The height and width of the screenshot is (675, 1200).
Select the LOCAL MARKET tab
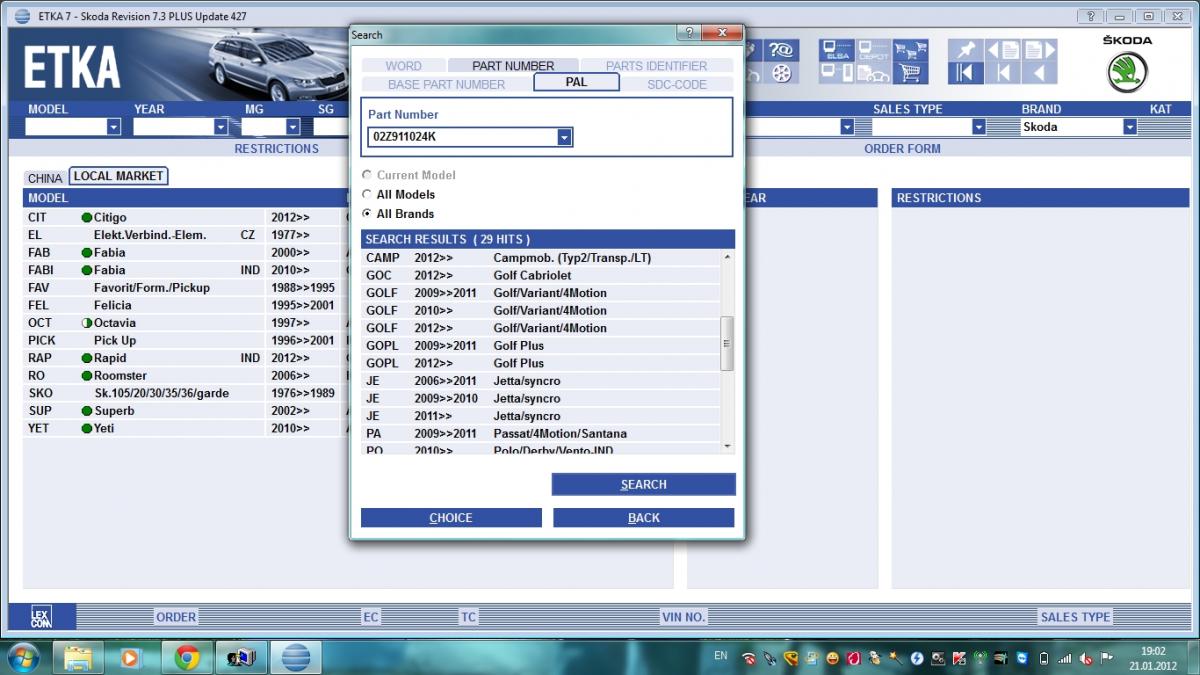point(118,176)
